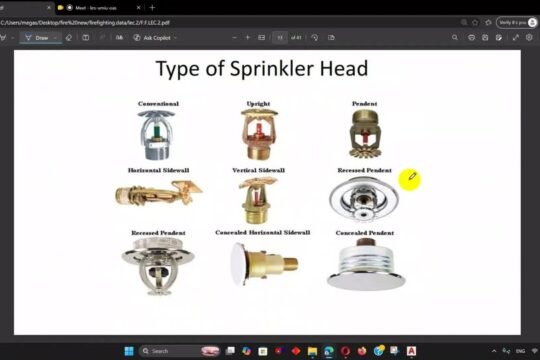Image resolution: width=540 pixels, height=360 pixels.
Task: Click the Rotate page icon
Action: coord(314,38)
